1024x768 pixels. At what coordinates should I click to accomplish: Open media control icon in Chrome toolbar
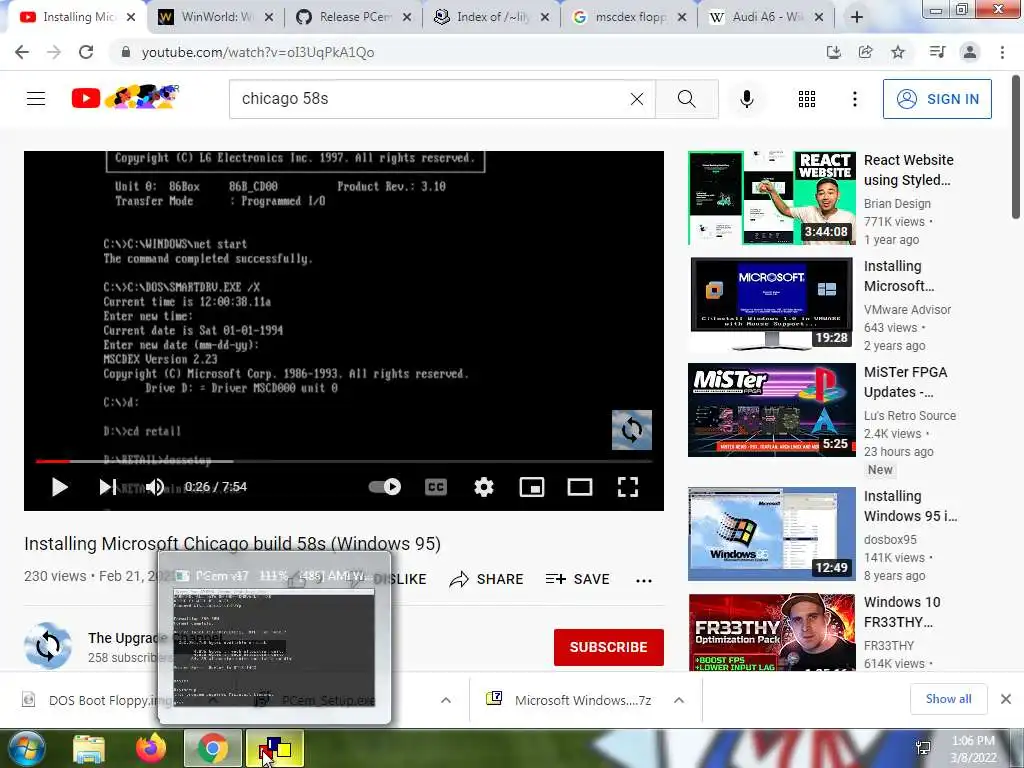click(x=937, y=52)
